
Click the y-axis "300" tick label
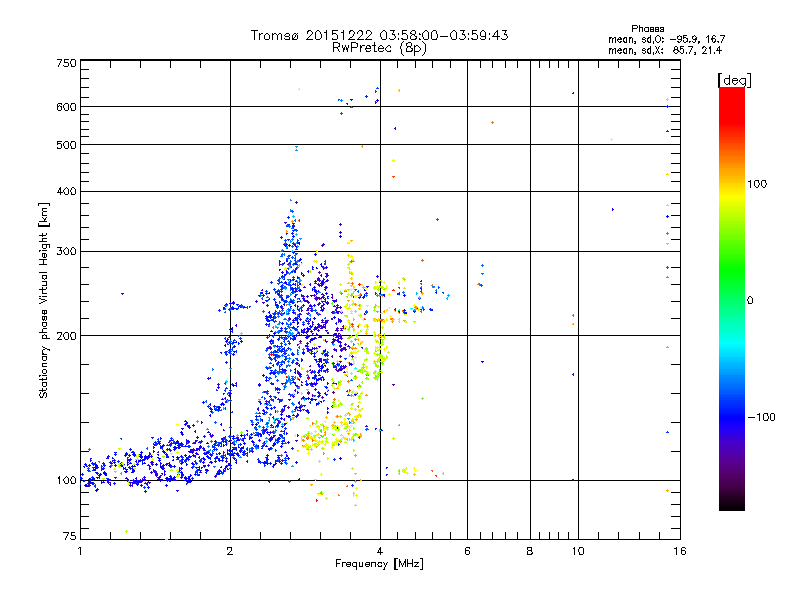coord(67,252)
